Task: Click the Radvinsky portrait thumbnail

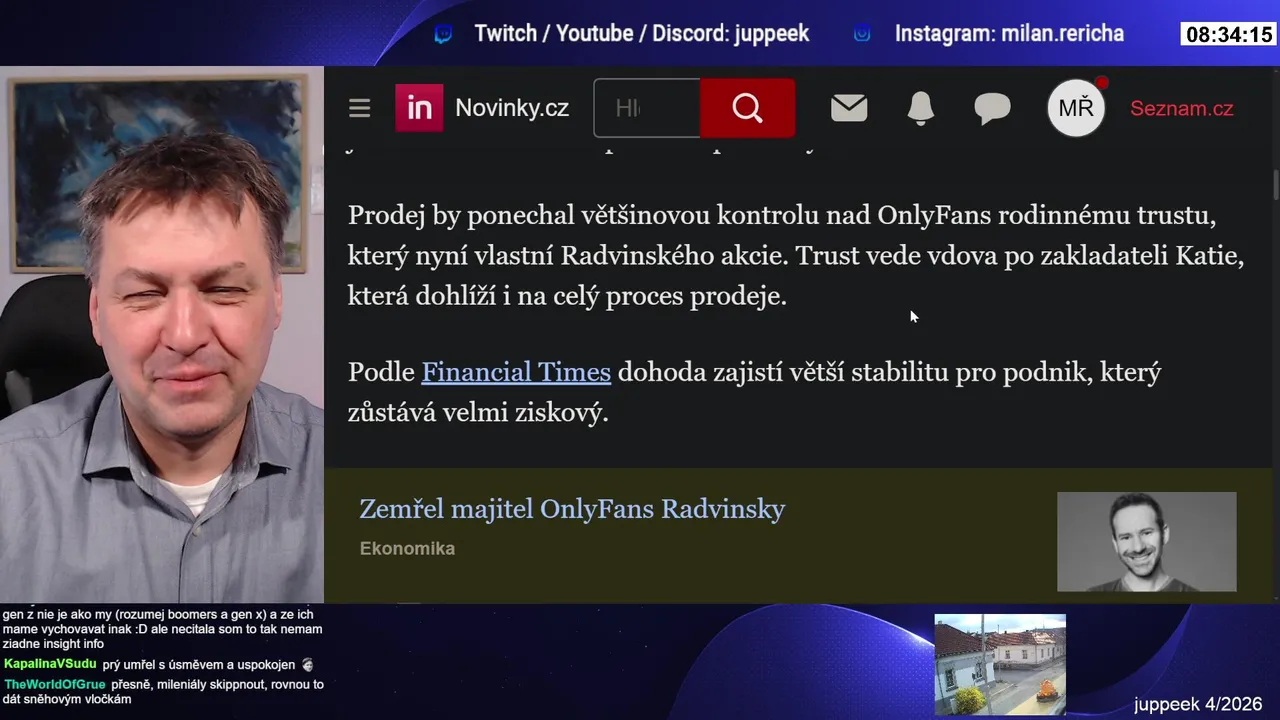Action: point(1147,541)
